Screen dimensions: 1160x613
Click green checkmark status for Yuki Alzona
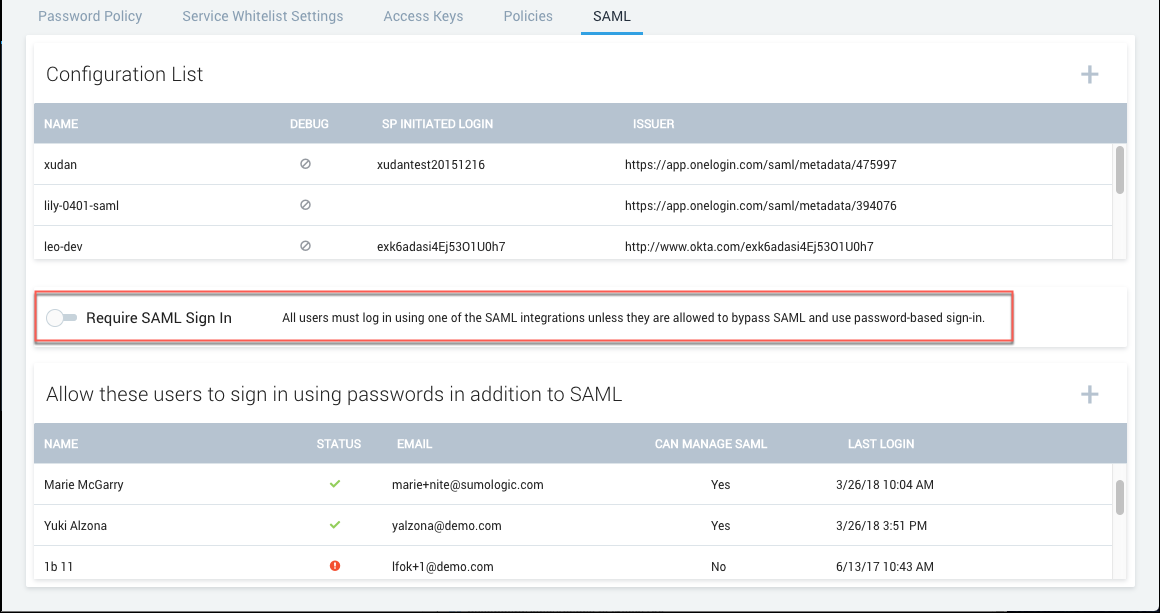(x=335, y=525)
